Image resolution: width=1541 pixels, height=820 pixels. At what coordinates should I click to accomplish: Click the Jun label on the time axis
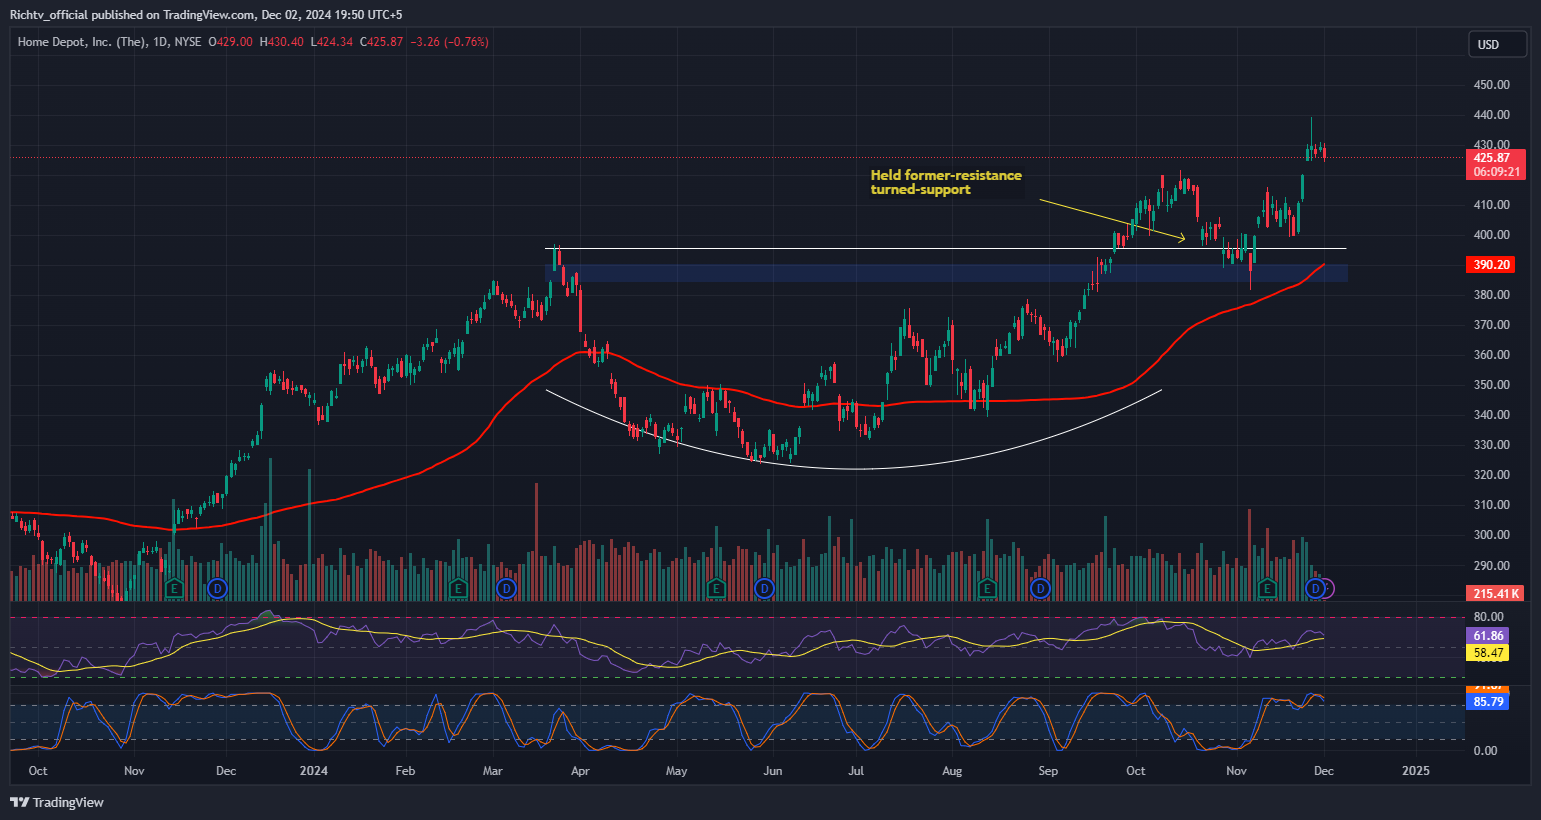coord(772,771)
